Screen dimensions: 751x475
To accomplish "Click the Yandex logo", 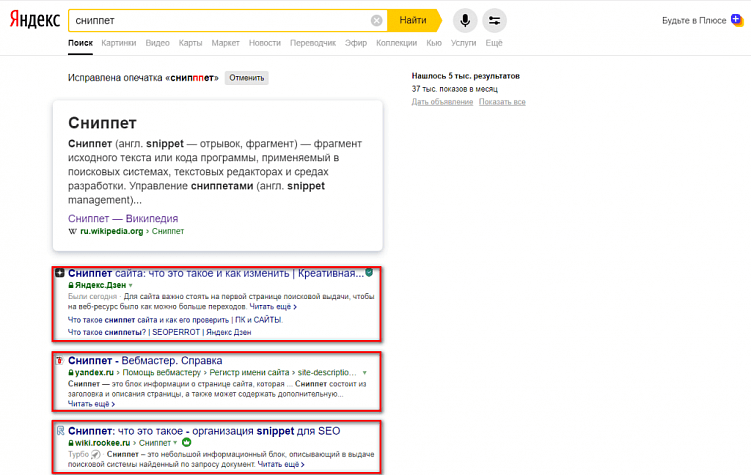I will [x=35, y=20].
